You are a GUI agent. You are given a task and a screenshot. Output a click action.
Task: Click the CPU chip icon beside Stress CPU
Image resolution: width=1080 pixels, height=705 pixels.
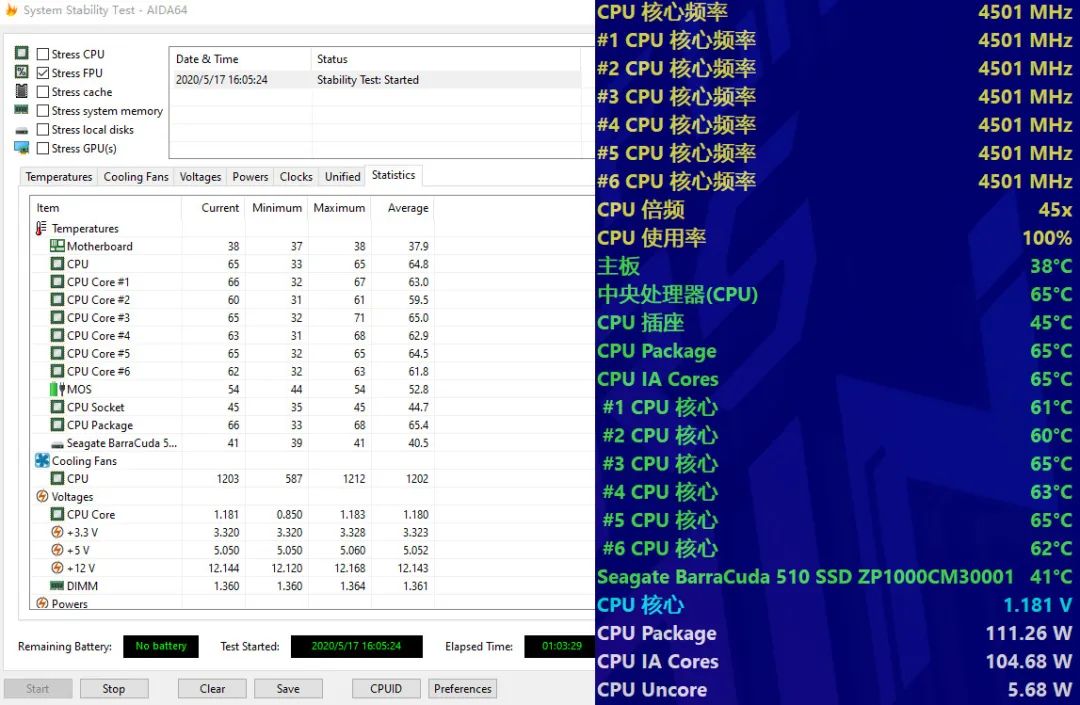coord(22,53)
